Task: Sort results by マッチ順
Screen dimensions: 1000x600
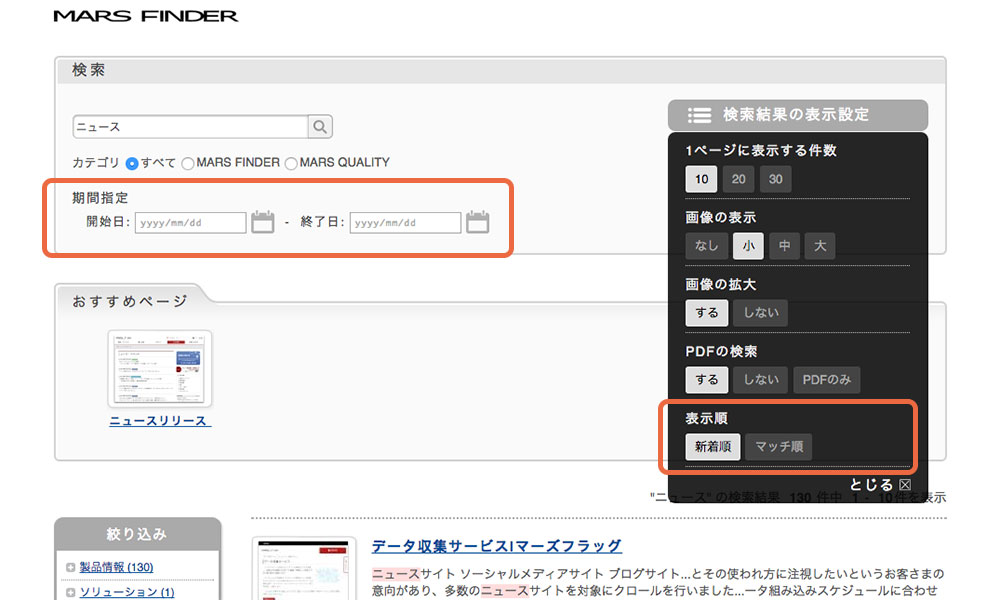Action: (779, 447)
